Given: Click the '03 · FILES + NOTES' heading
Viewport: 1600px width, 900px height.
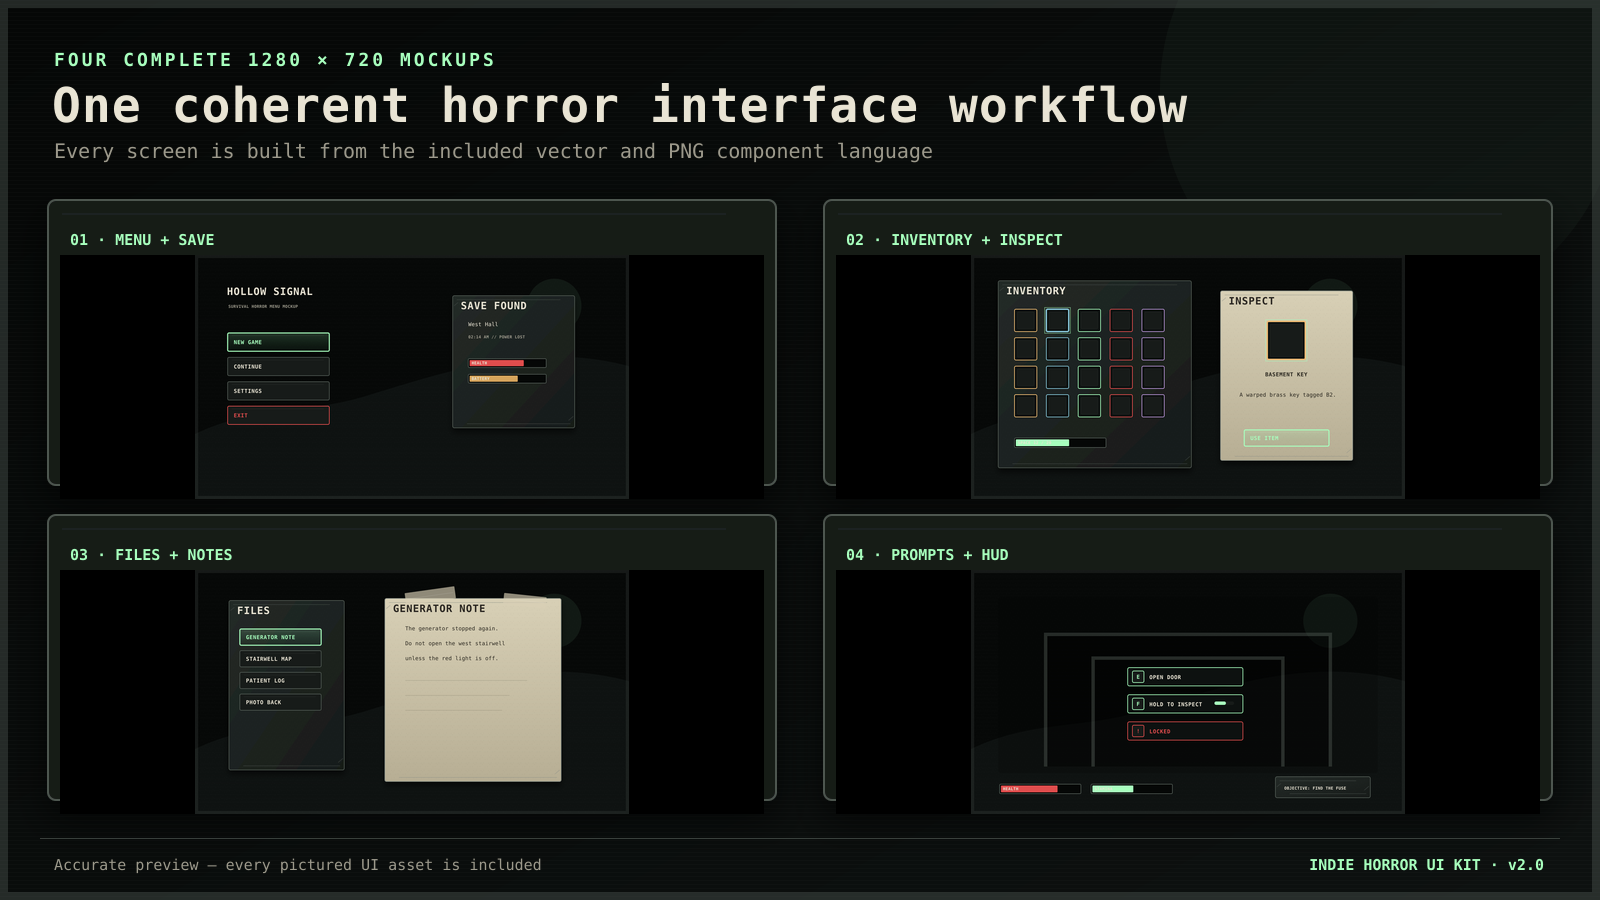Looking at the screenshot, I should 151,555.
